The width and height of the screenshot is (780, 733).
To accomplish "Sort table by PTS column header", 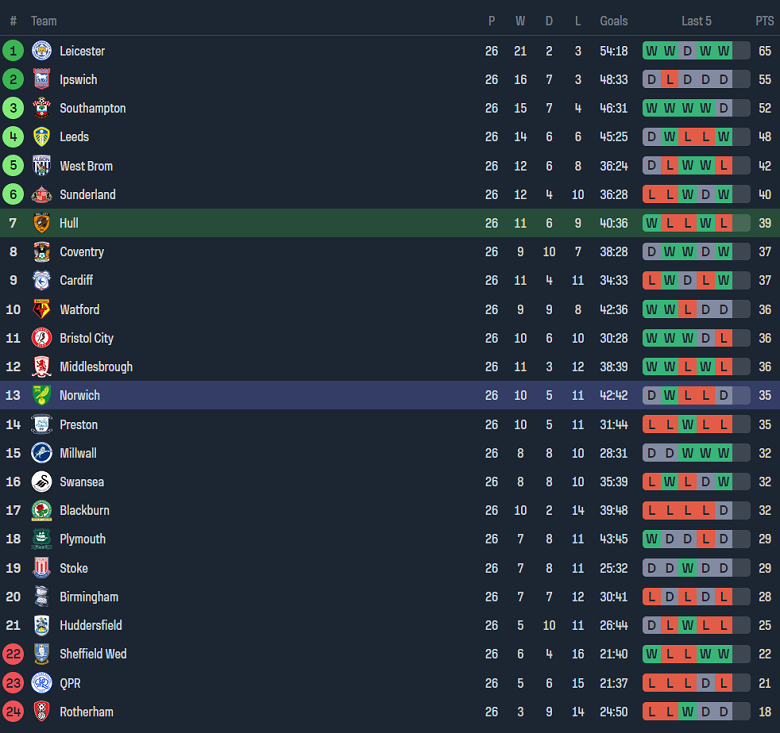I will pos(764,21).
